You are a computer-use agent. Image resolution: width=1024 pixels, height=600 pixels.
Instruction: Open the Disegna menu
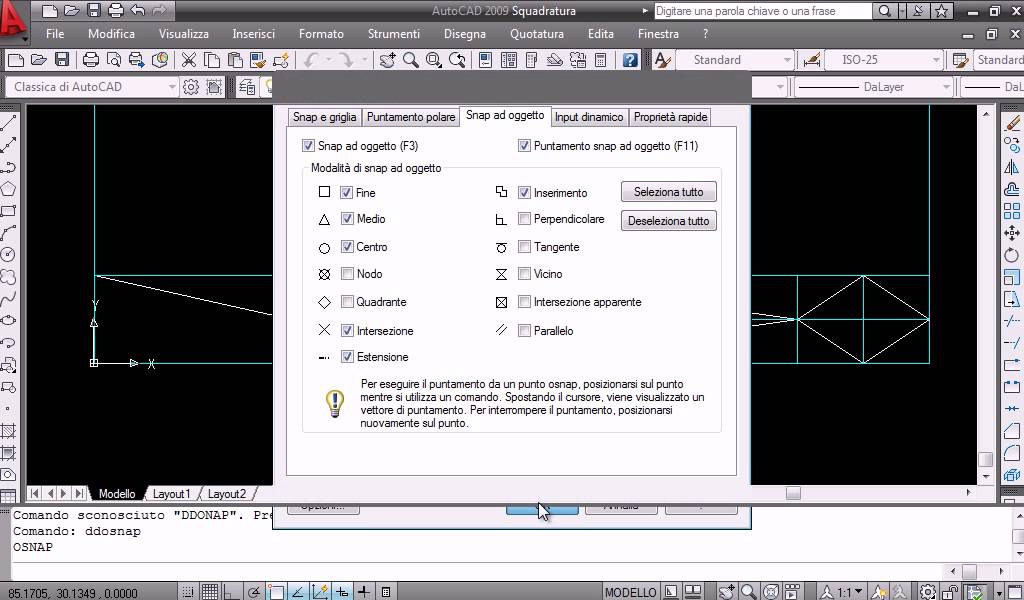[x=464, y=33]
